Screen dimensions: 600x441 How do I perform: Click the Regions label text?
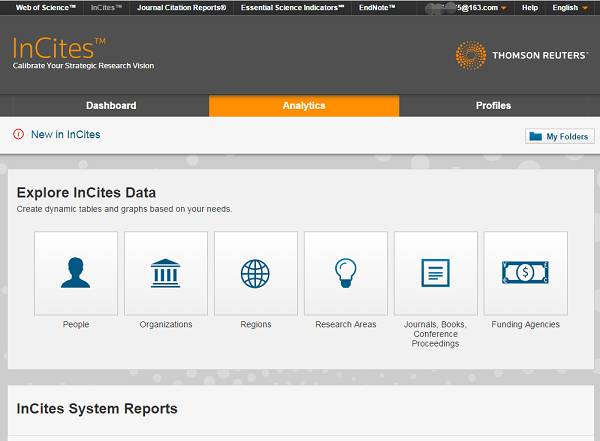(256, 324)
